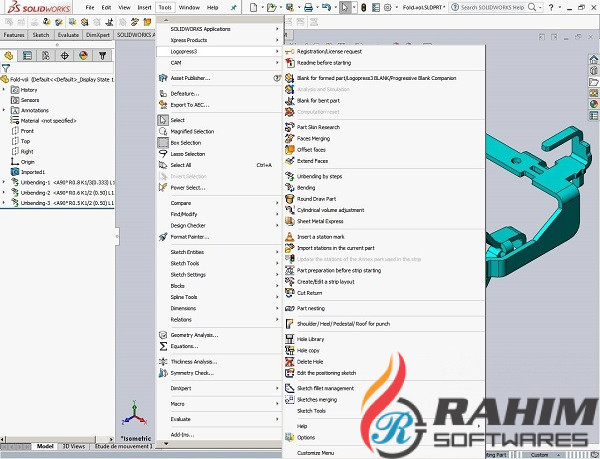Select Blank for bent part icon
This screenshot has height=459, width=600.
[x=290, y=101]
